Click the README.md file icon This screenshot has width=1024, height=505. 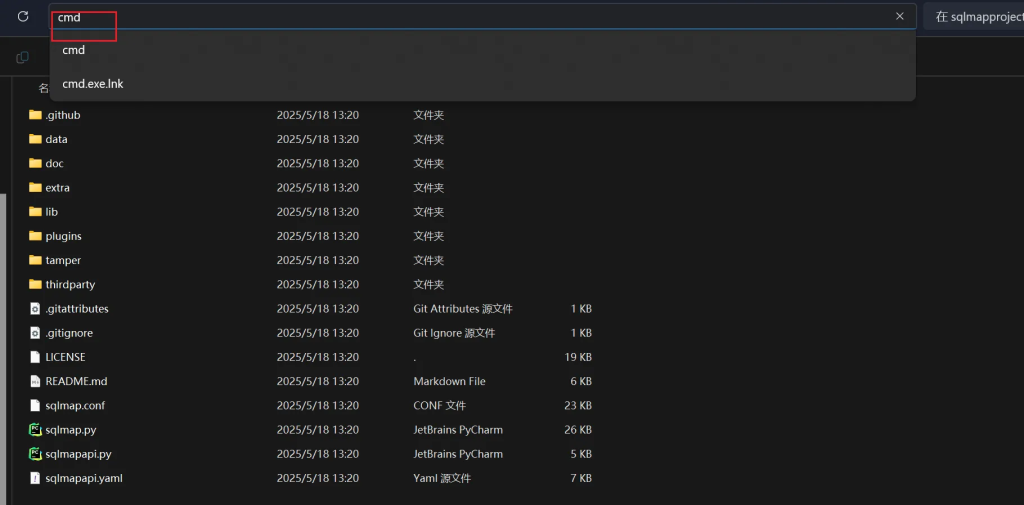point(35,382)
